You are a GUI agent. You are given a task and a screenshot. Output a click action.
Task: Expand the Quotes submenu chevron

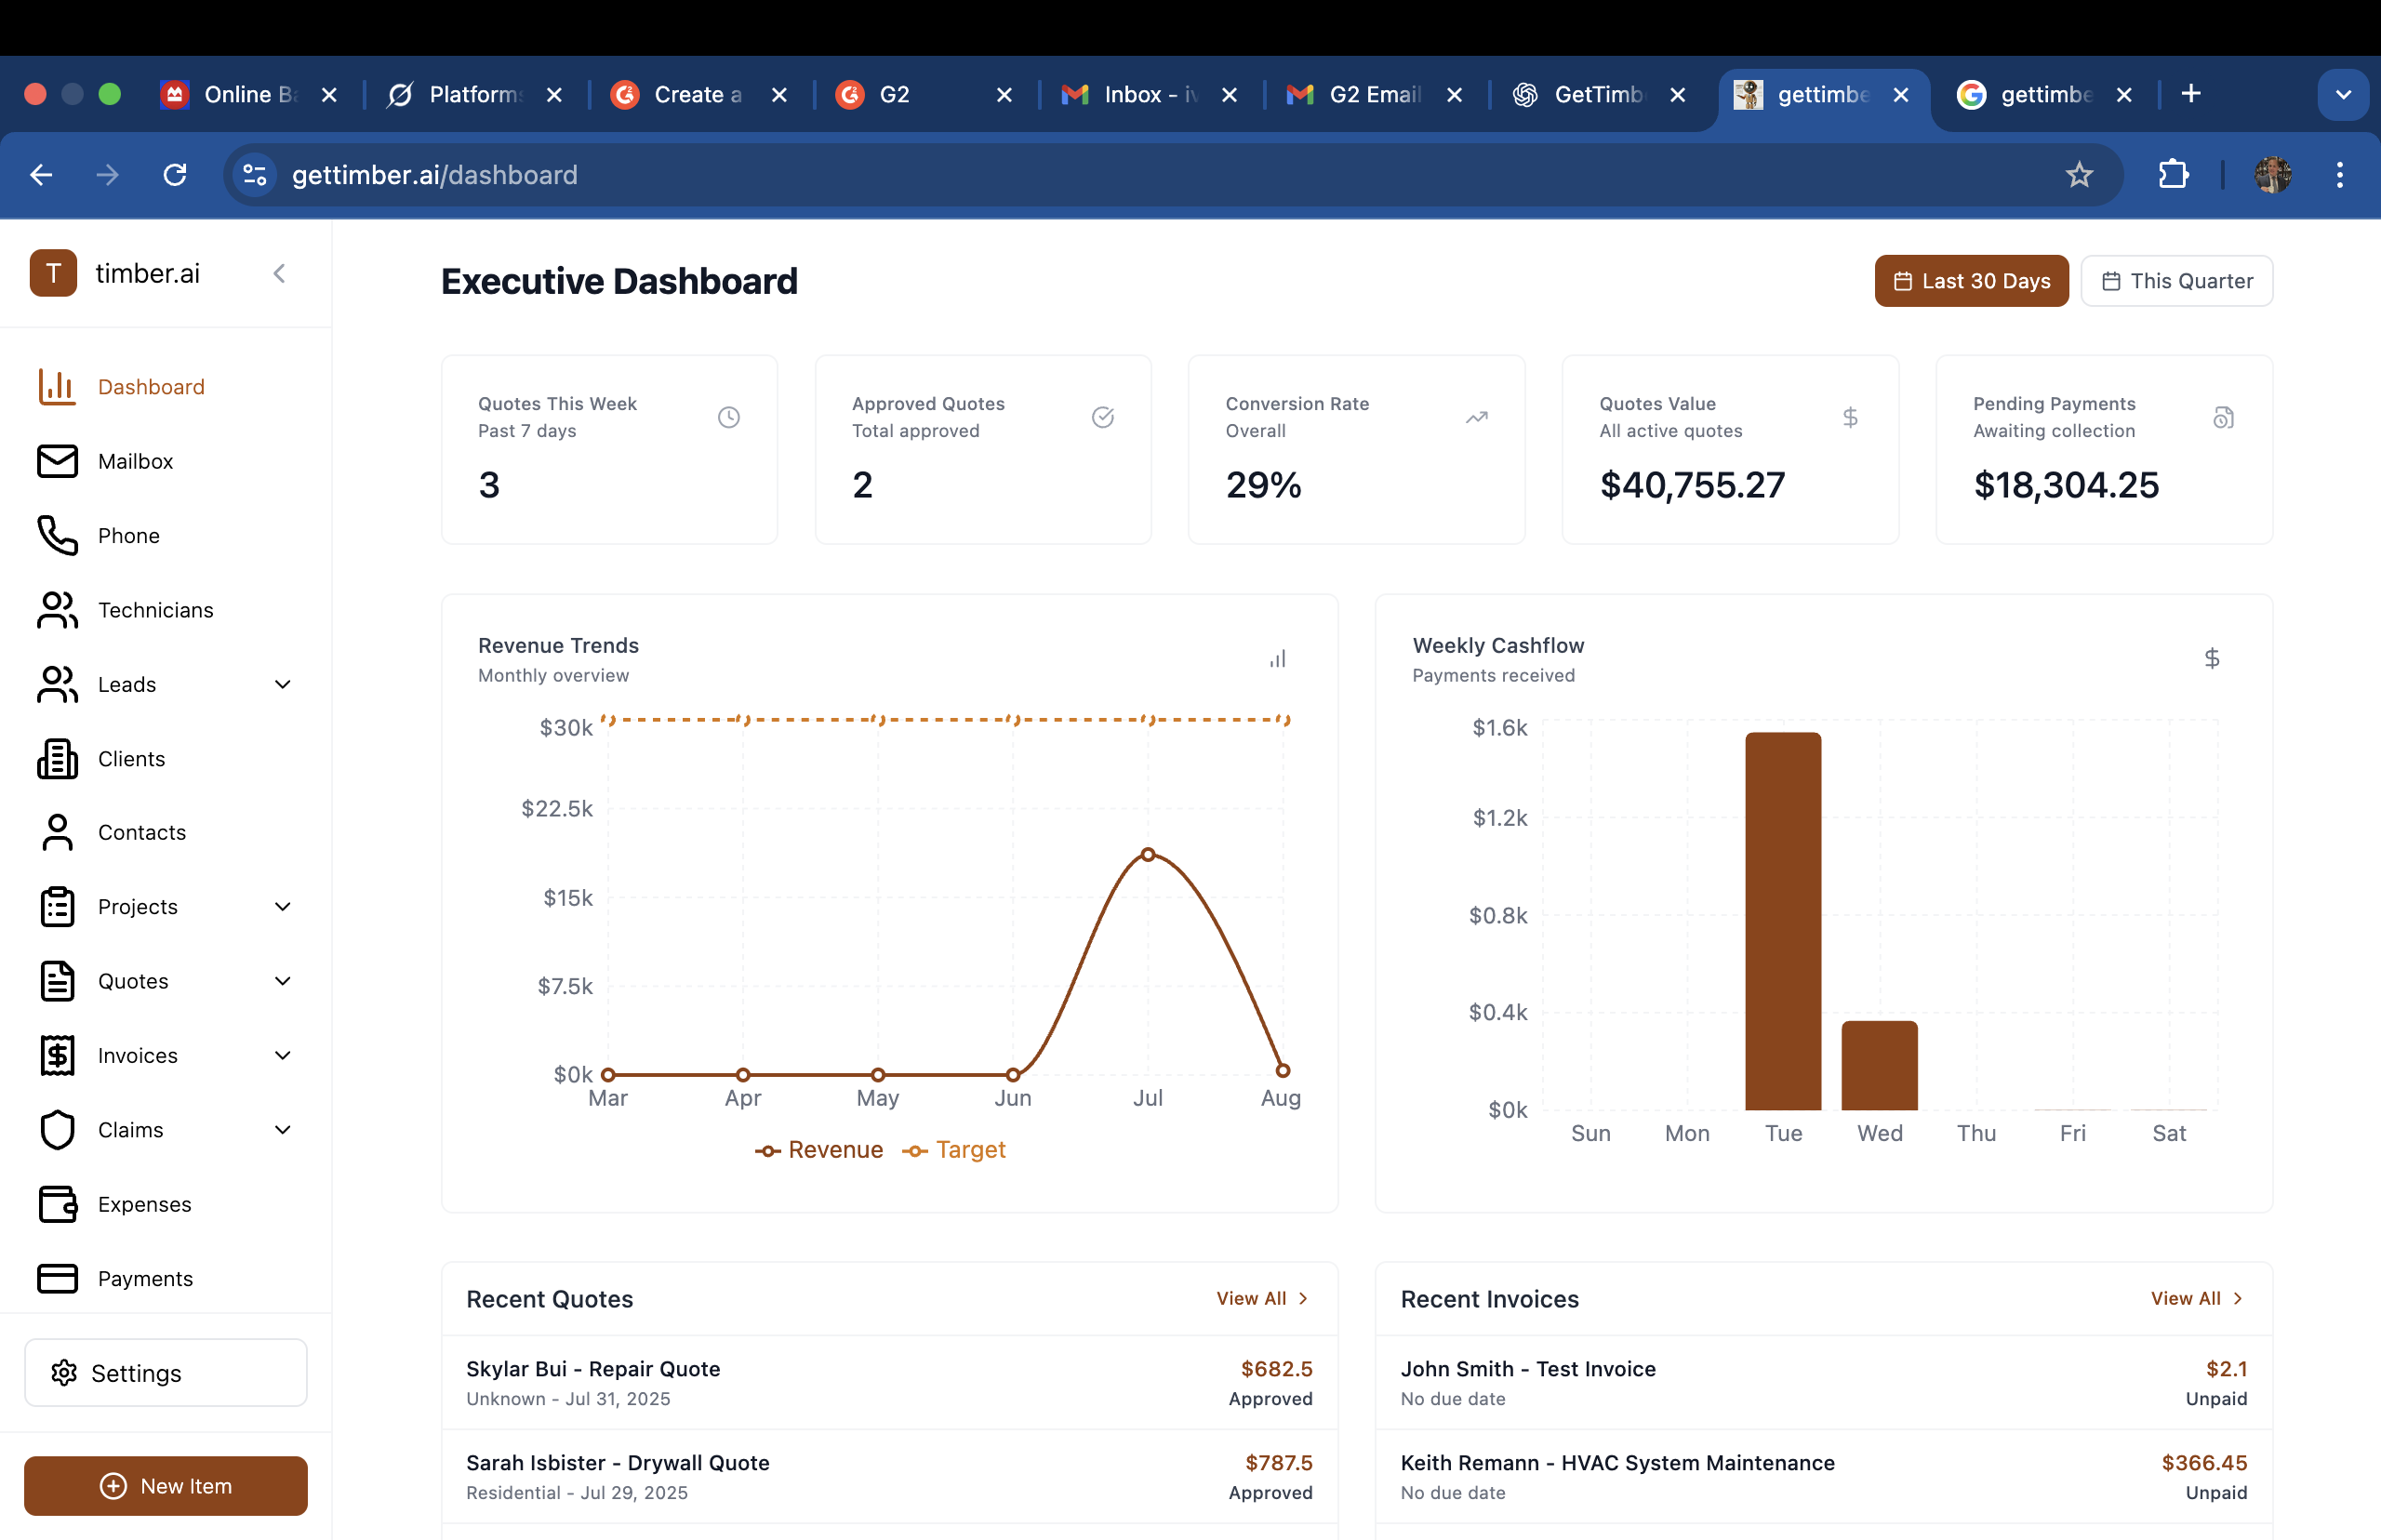tap(283, 981)
